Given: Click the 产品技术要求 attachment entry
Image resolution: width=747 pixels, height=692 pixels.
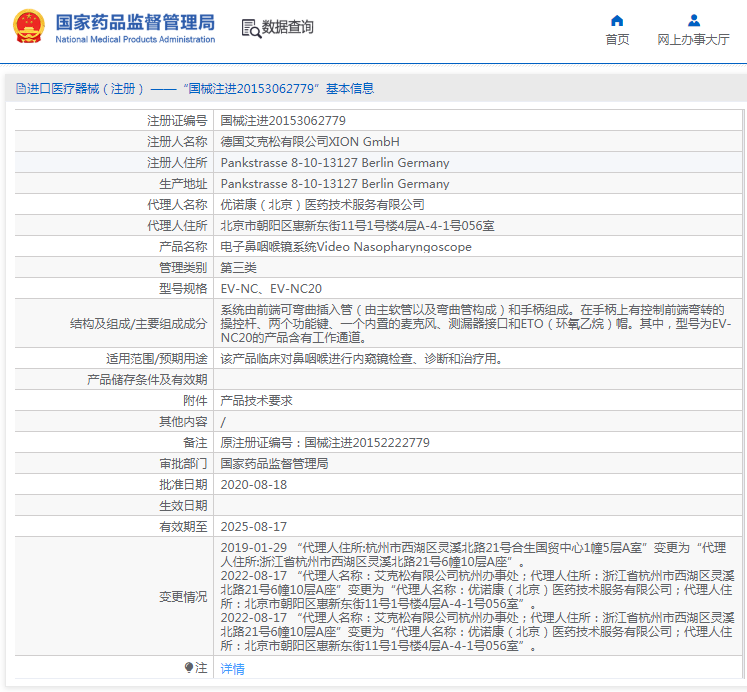Looking at the screenshot, I should click(x=256, y=400).
